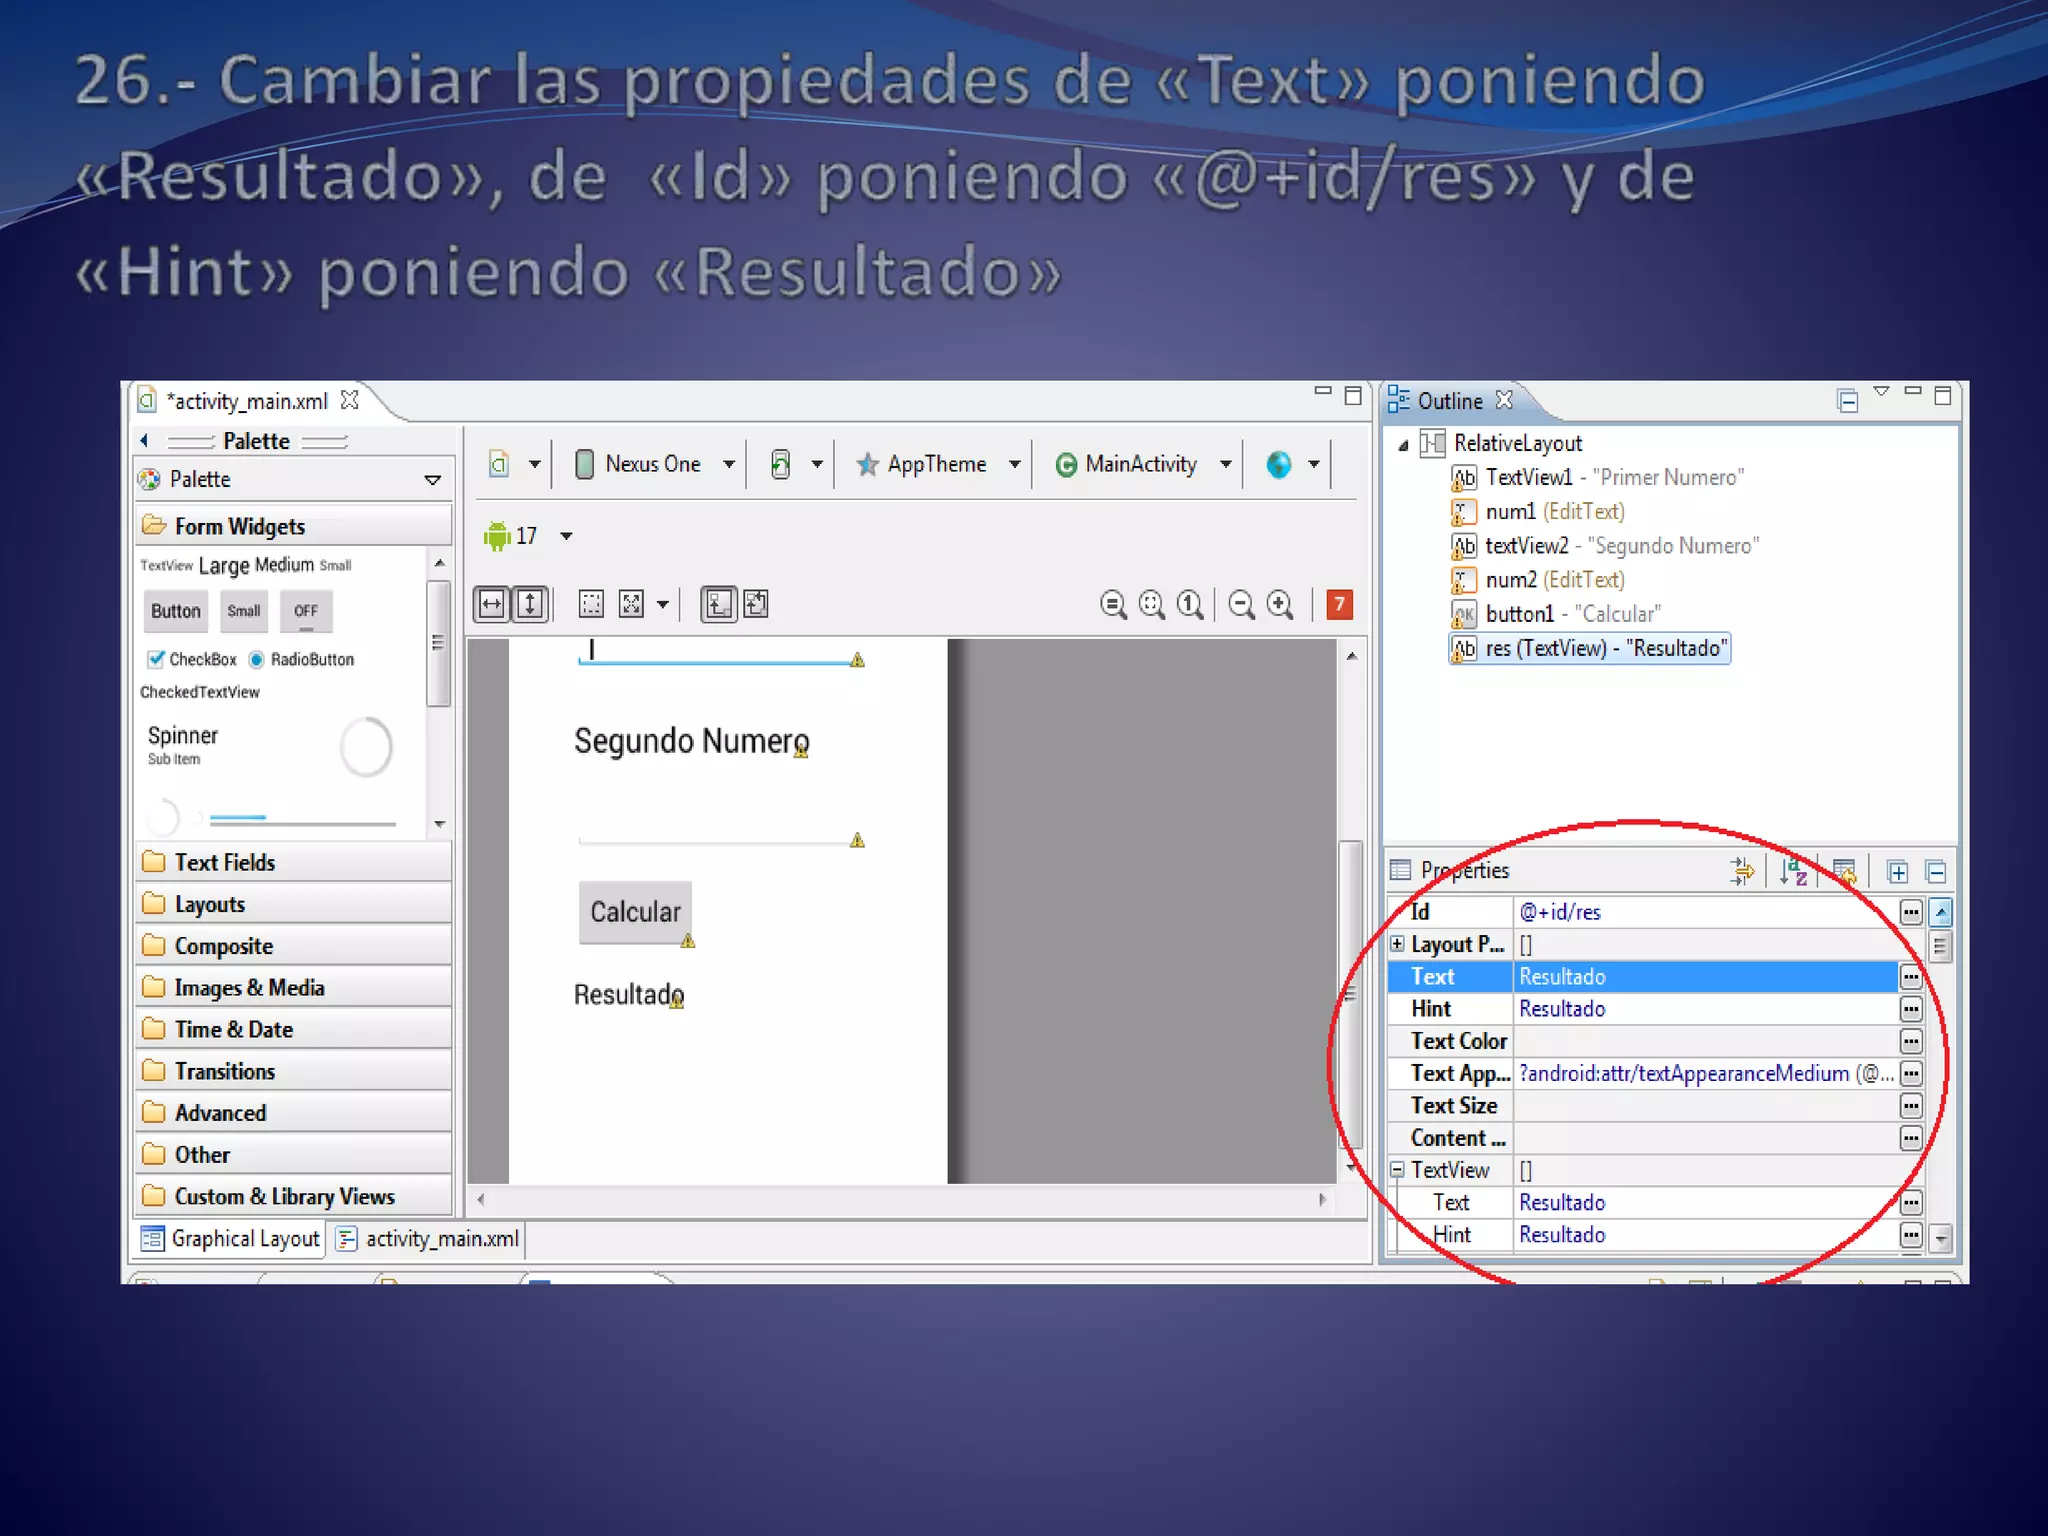Image resolution: width=2048 pixels, height=1536 pixels.
Task: Select button1 Calcular in Outline tree
Action: pyautogui.click(x=1571, y=614)
